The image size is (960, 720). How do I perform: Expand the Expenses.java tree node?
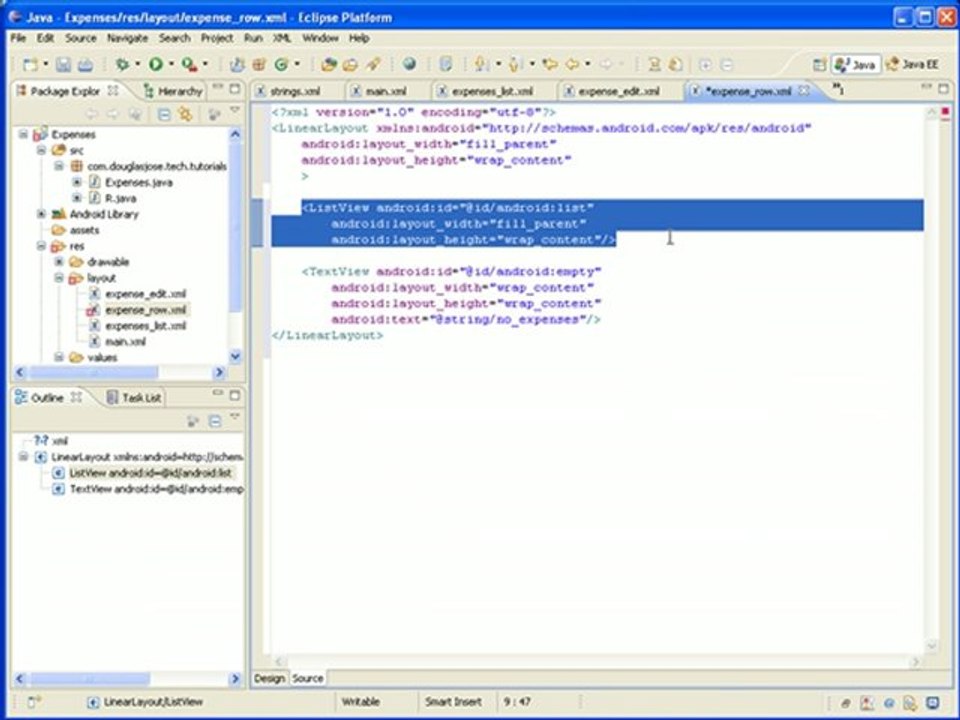point(77,182)
